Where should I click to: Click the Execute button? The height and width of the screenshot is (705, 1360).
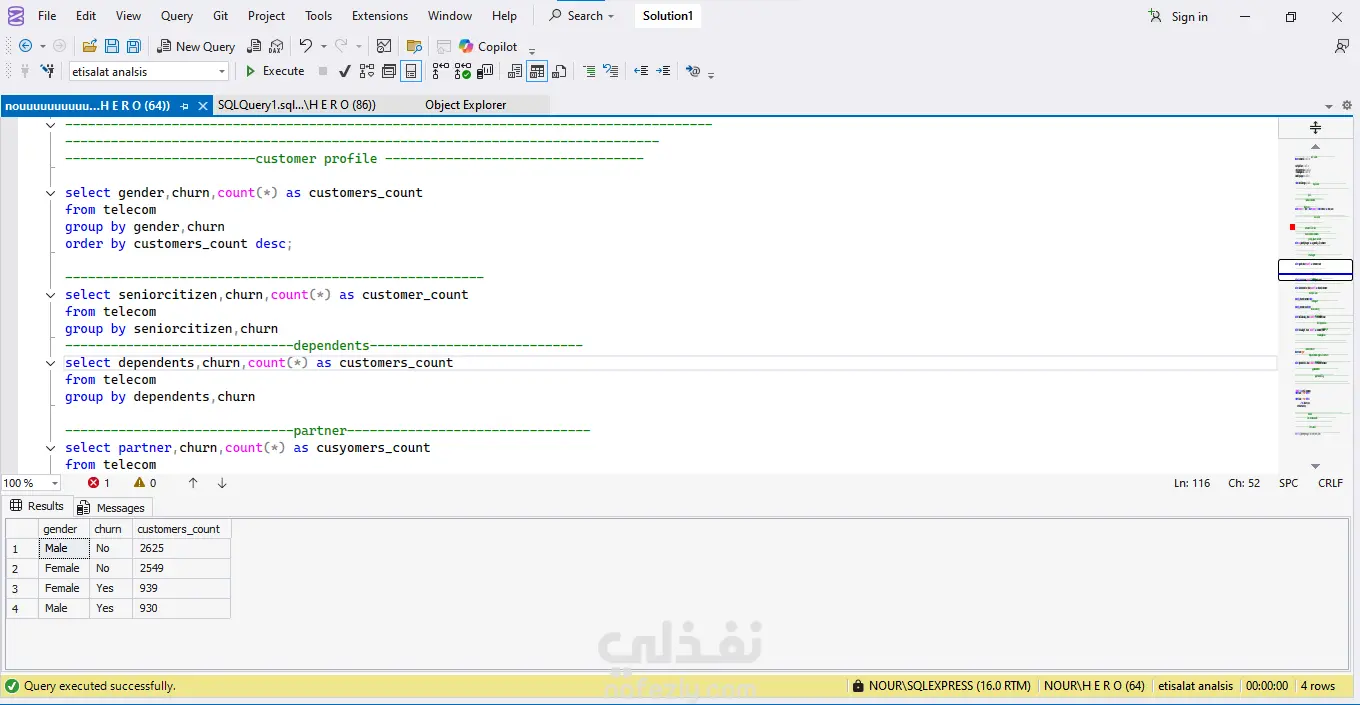click(274, 71)
